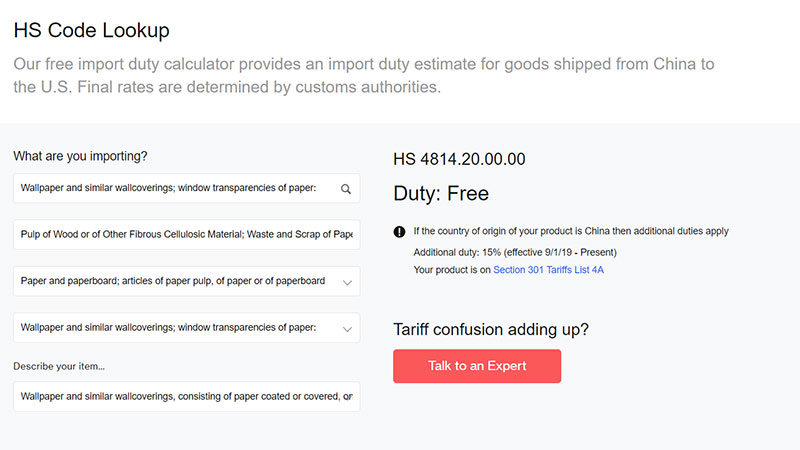Click the HS 4814.20.00.00 code result
The height and width of the screenshot is (450, 800).
click(x=459, y=159)
